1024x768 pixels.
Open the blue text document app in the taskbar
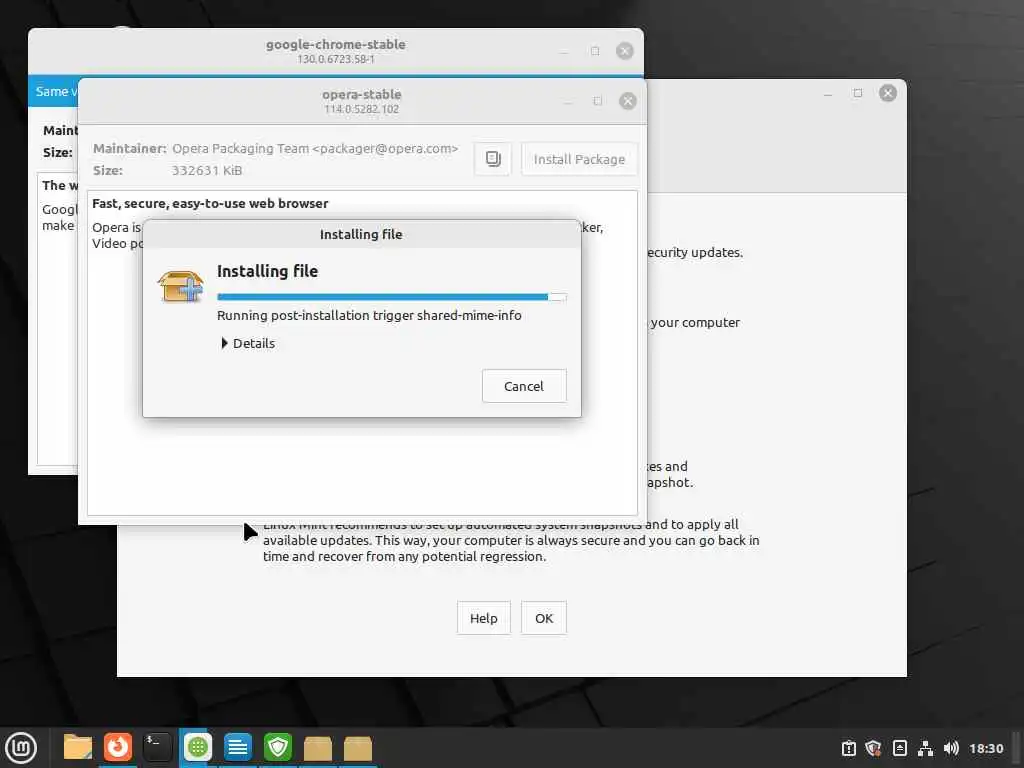pos(238,748)
